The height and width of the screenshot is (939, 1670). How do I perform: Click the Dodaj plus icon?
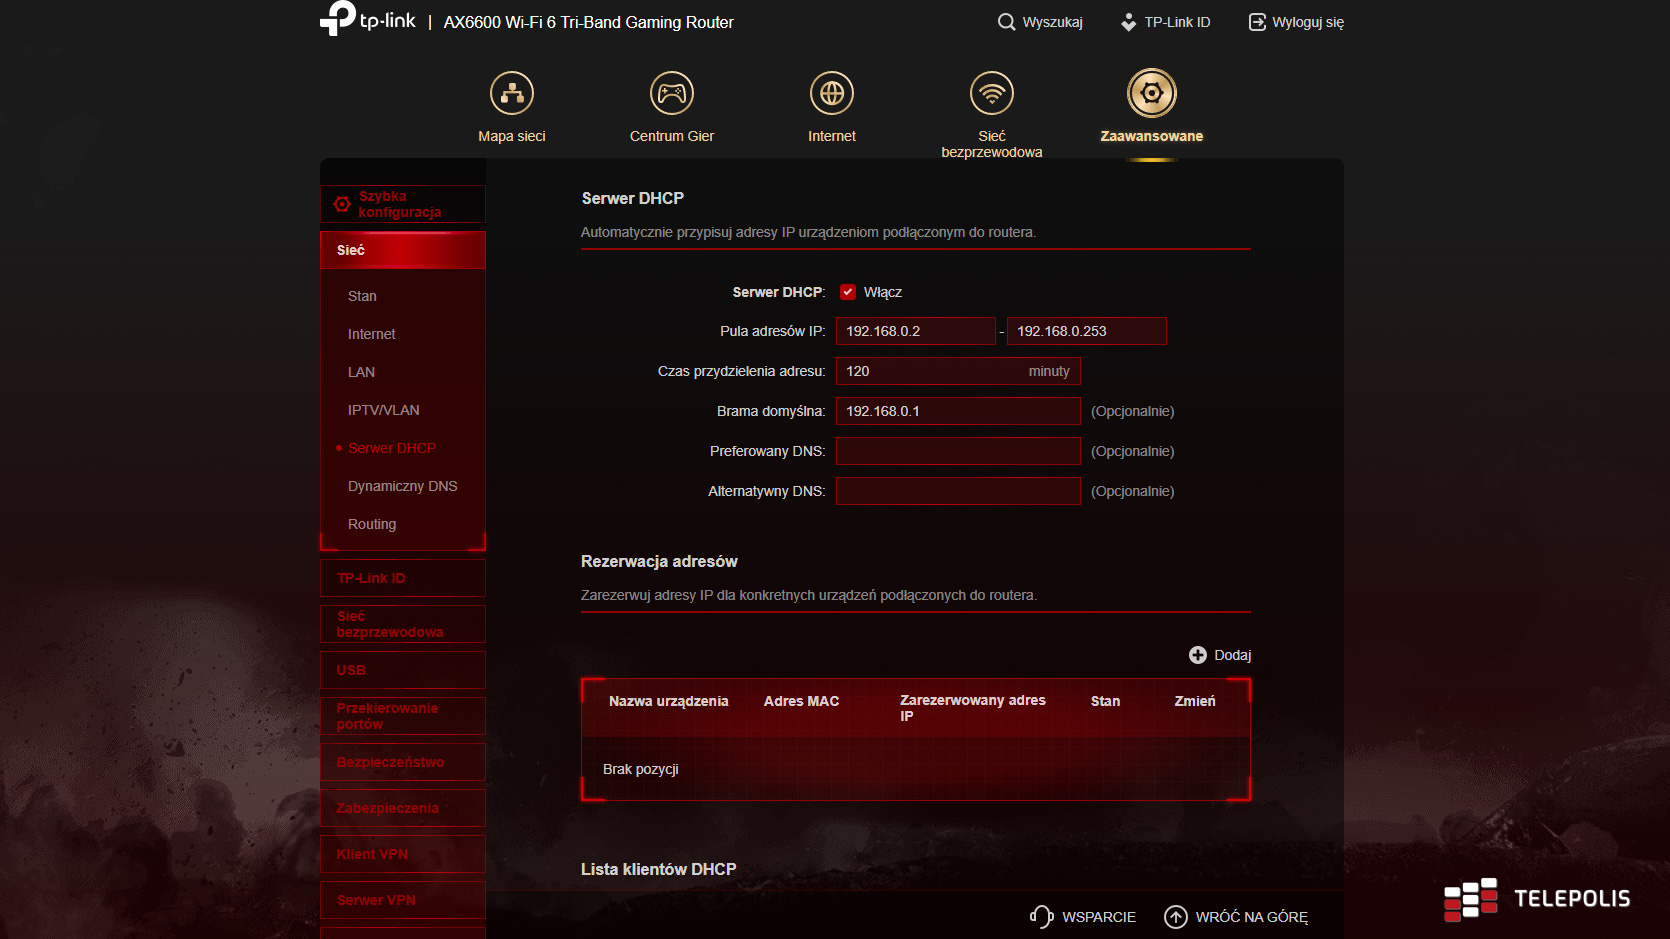click(1197, 655)
